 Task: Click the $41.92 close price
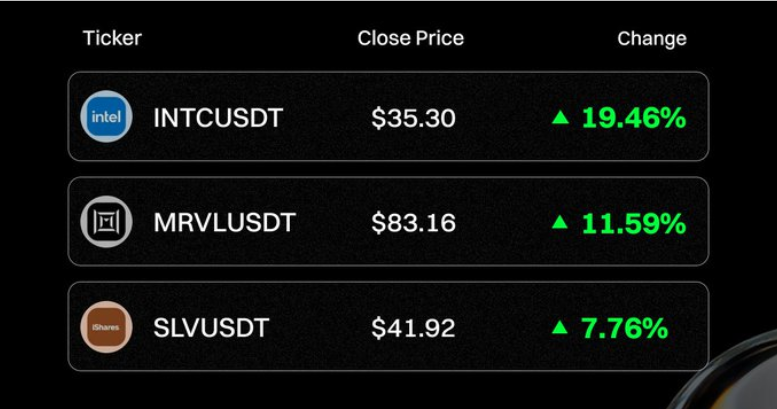[x=413, y=328]
